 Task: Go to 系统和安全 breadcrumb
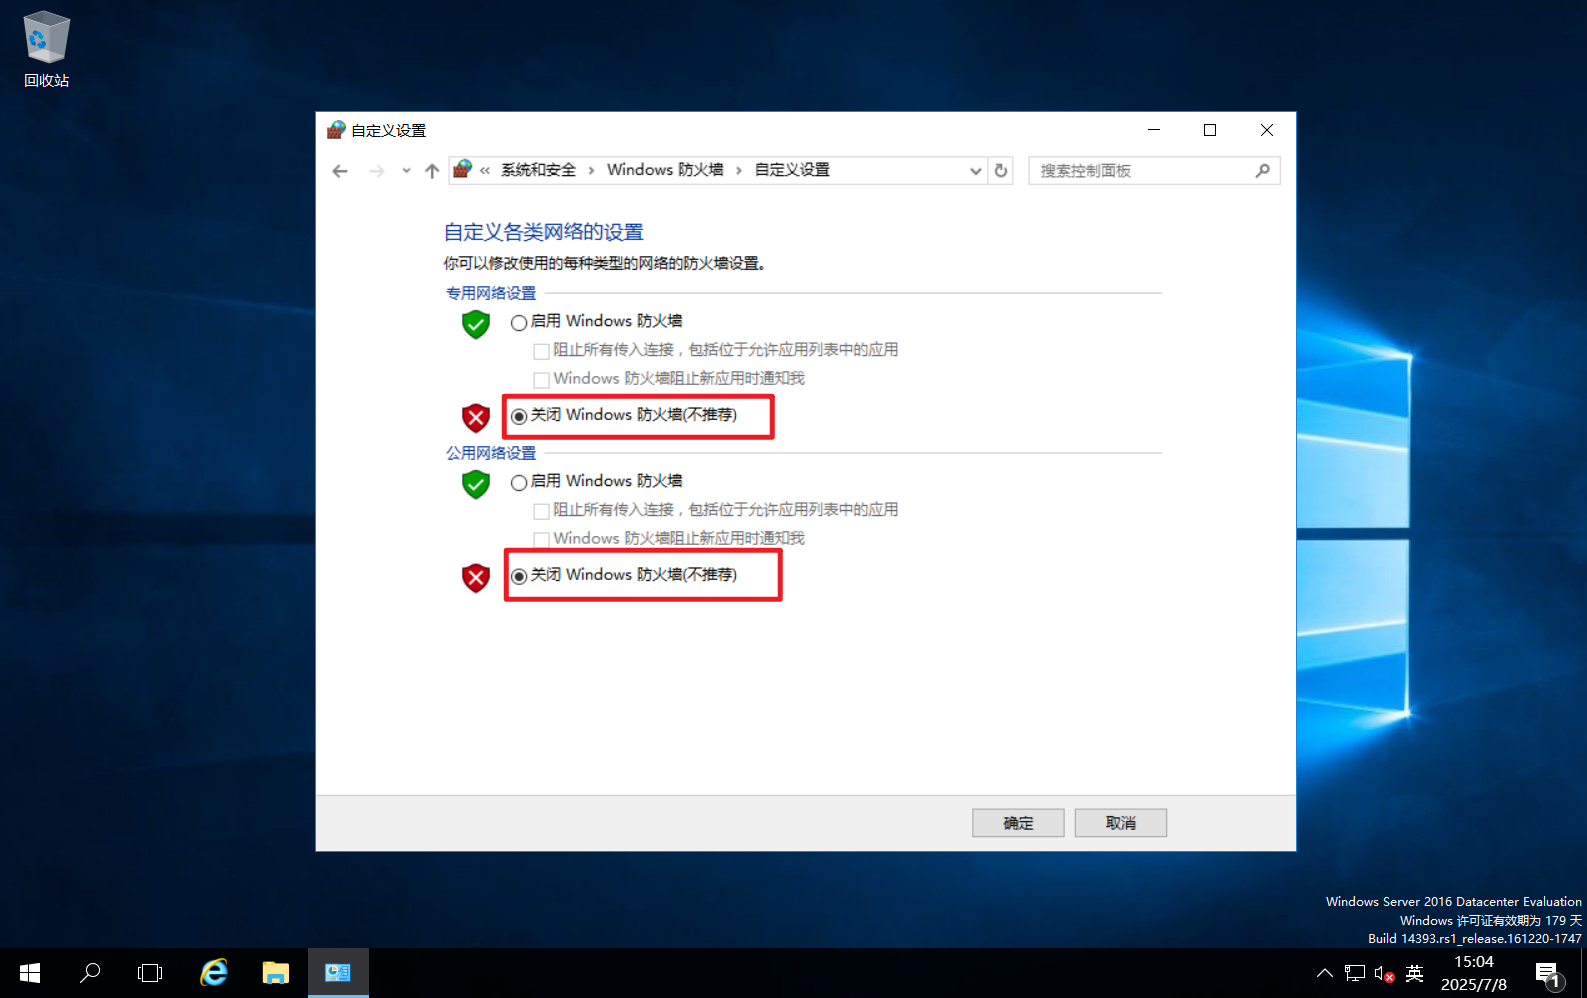(x=538, y=170)
